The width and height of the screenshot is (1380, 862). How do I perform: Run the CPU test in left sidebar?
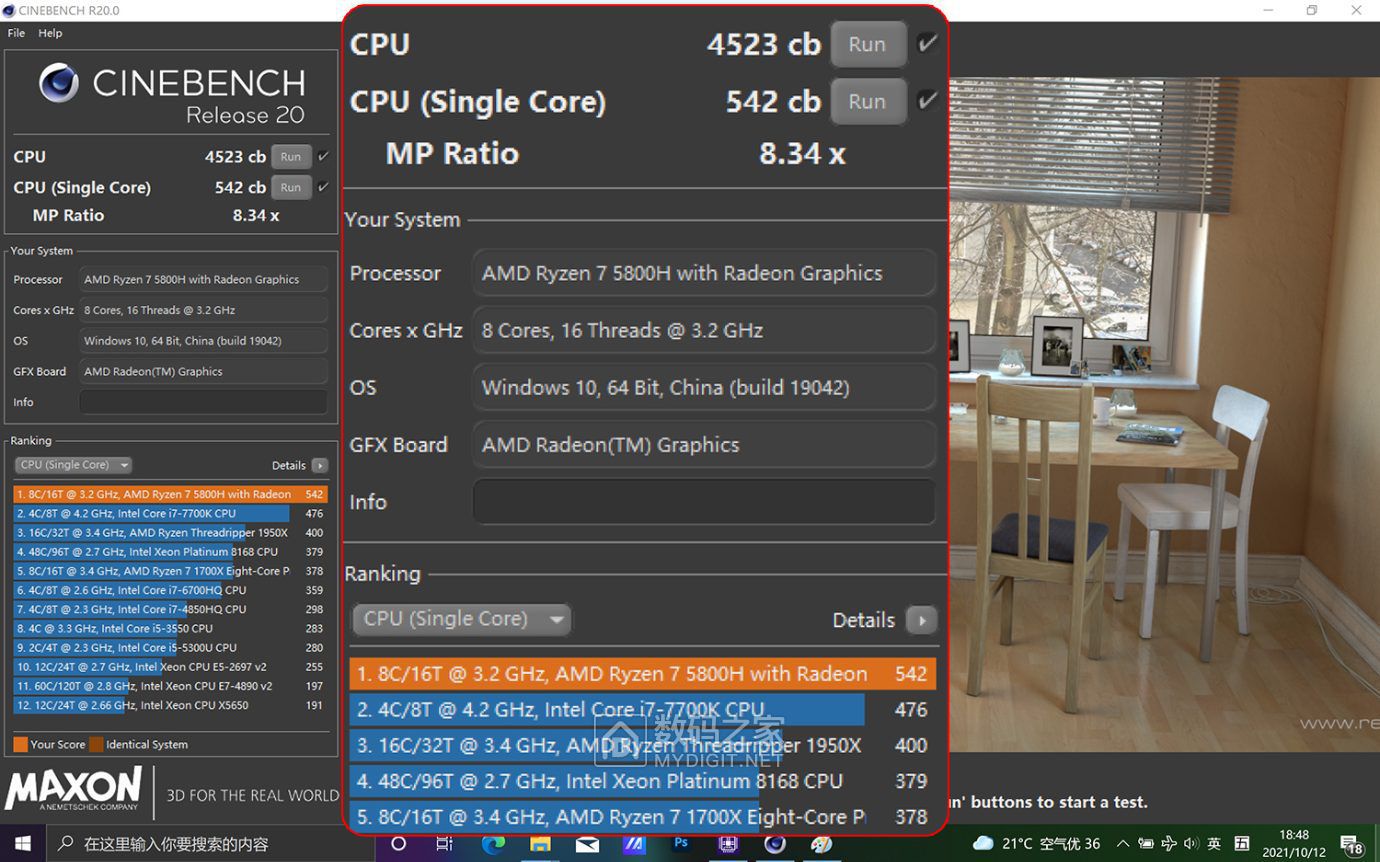pyautogui.click(x=291, y=157)
